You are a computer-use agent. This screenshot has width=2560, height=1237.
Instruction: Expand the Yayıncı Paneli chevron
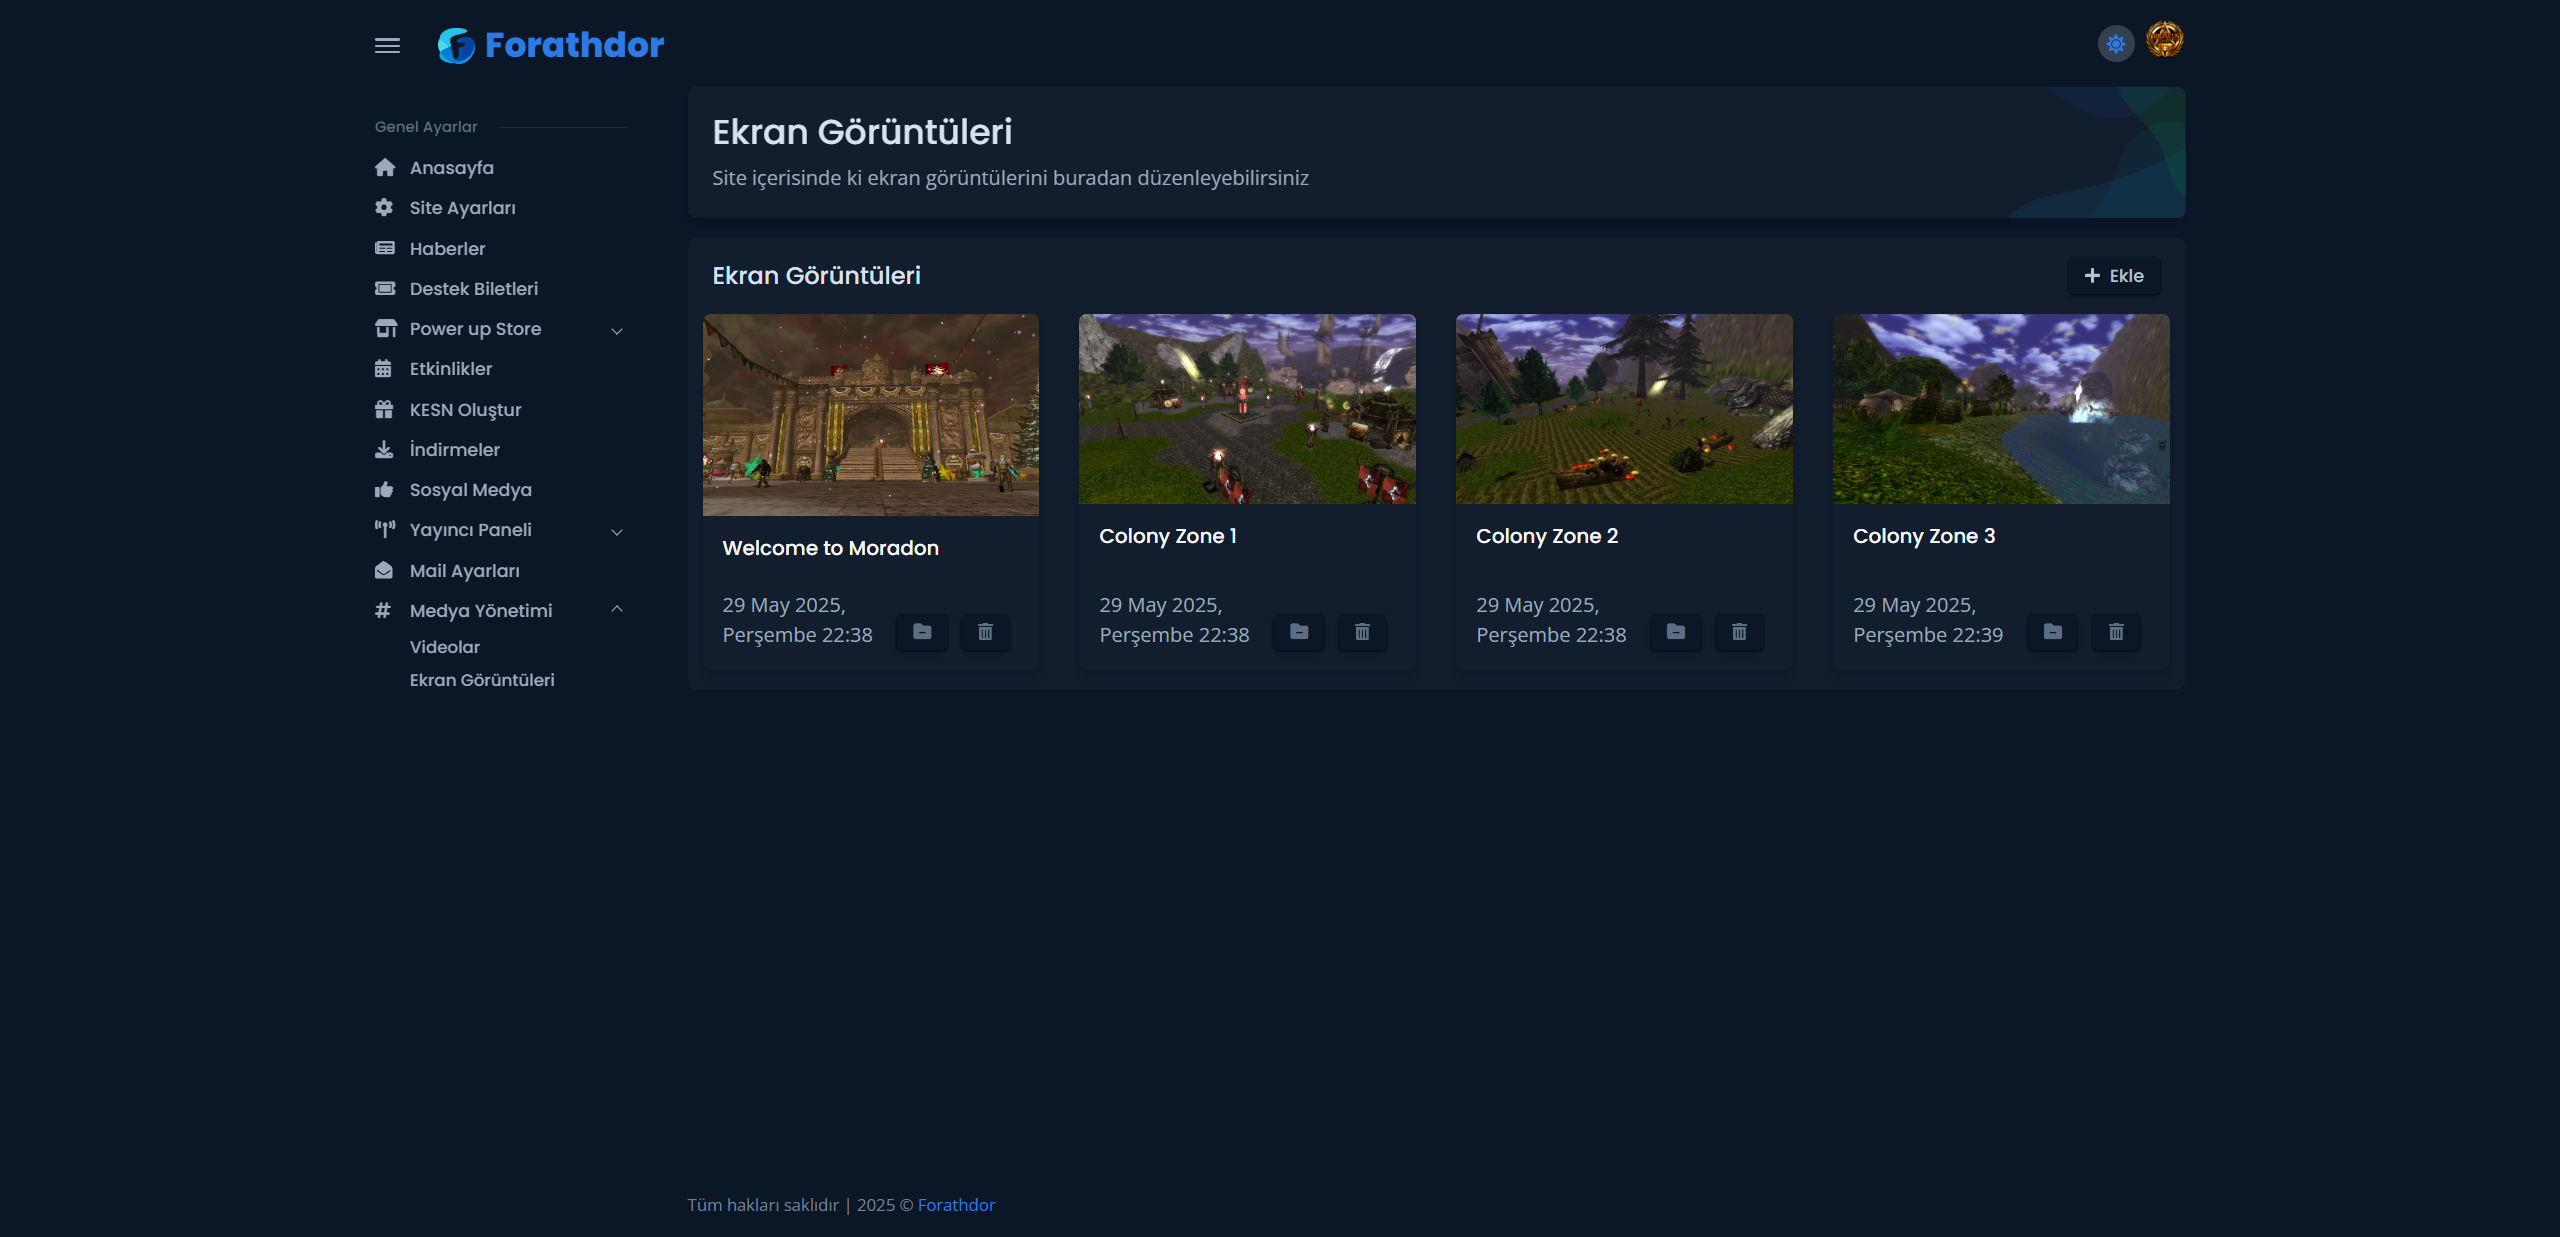[617, 531]
